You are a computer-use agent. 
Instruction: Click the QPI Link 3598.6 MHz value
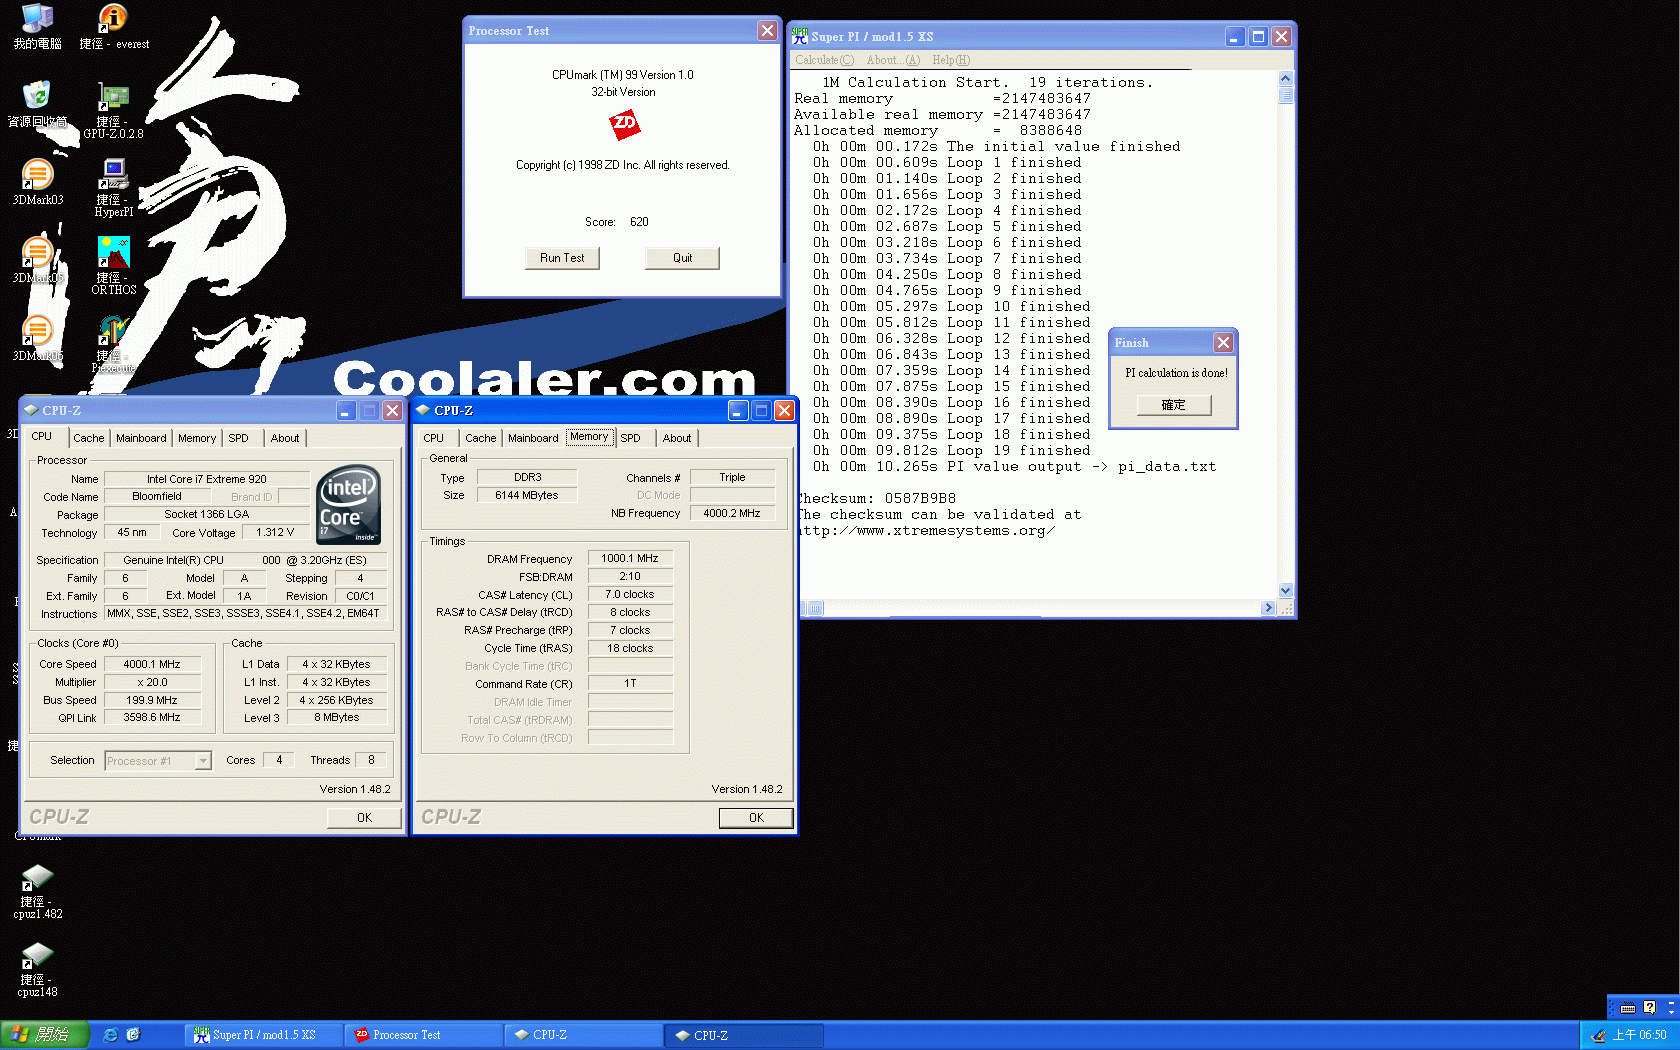click(x=152, y=717)
